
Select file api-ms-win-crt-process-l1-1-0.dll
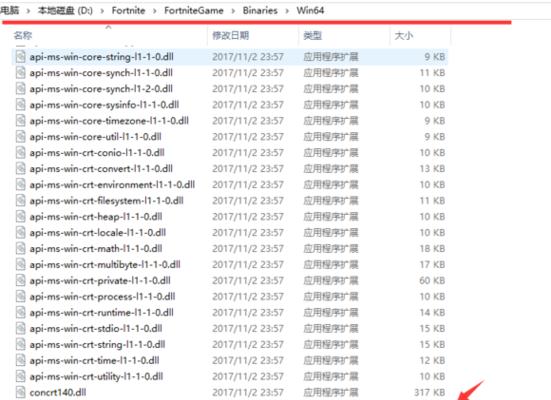[x=102, y=297]
